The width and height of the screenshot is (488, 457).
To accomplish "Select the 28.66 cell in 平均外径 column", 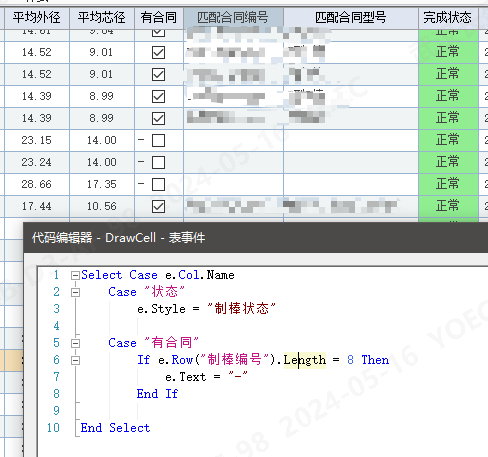I will pos(37,184).
